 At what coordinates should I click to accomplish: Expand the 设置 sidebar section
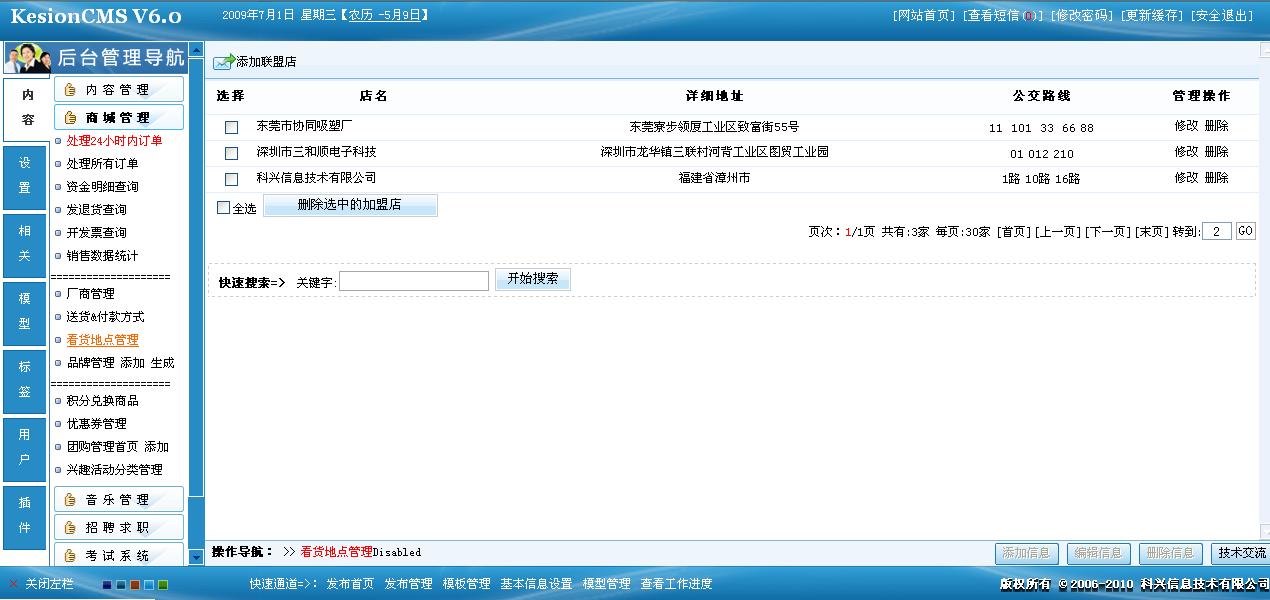click(24, 178)
